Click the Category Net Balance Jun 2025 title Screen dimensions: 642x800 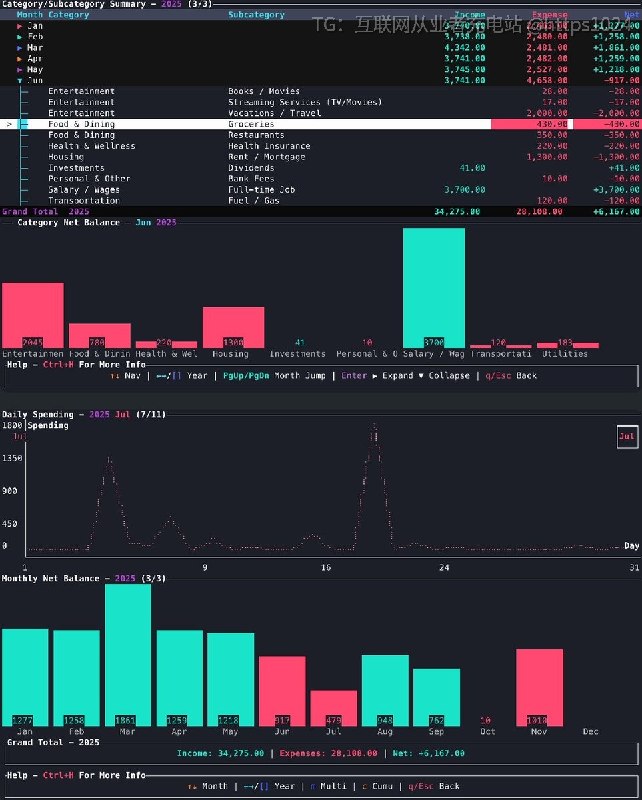[97, 223]
